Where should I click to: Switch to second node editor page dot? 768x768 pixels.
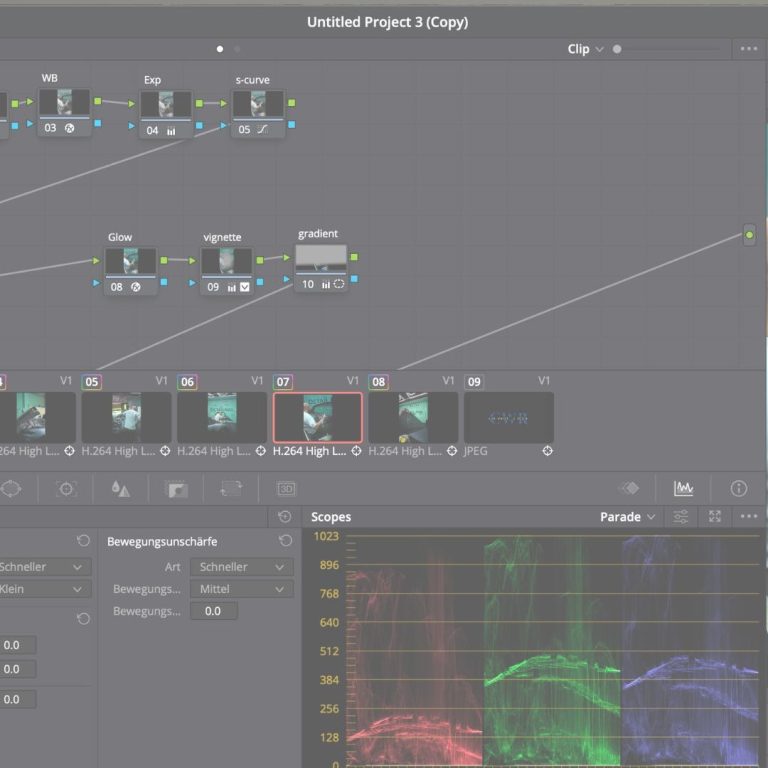click(237, 49)
